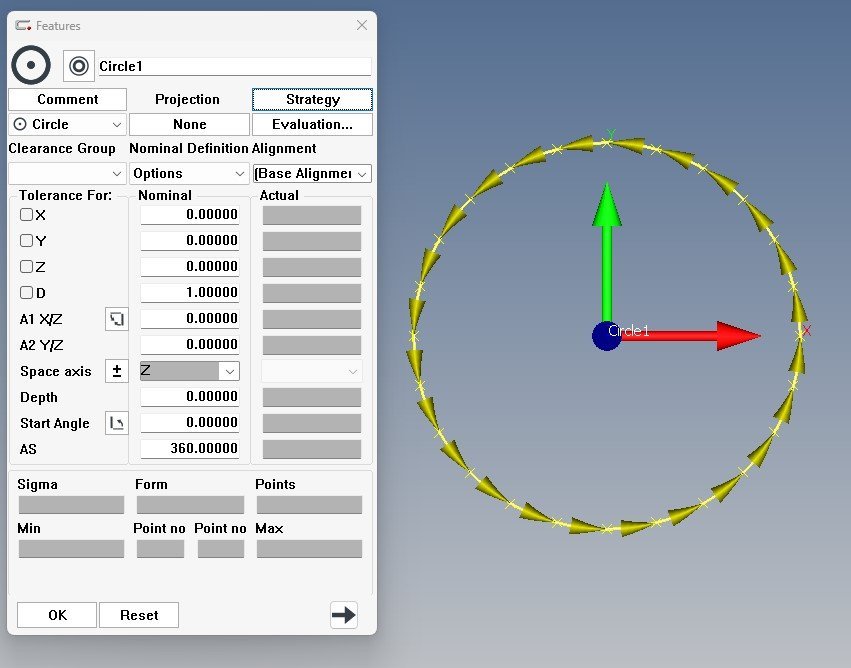Open the Circle feature type dropdown
851x668 pixels.
(x=67, y=125)
